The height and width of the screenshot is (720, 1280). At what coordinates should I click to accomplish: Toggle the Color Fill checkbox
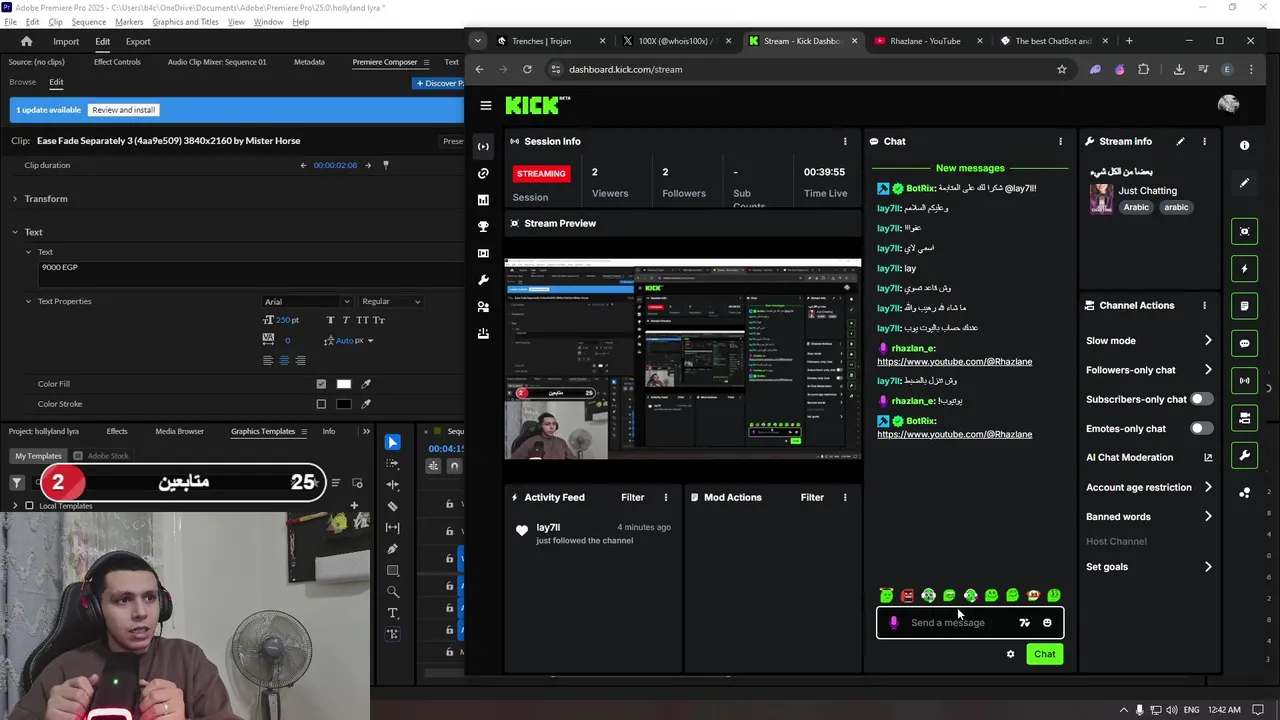coord(321,384)
